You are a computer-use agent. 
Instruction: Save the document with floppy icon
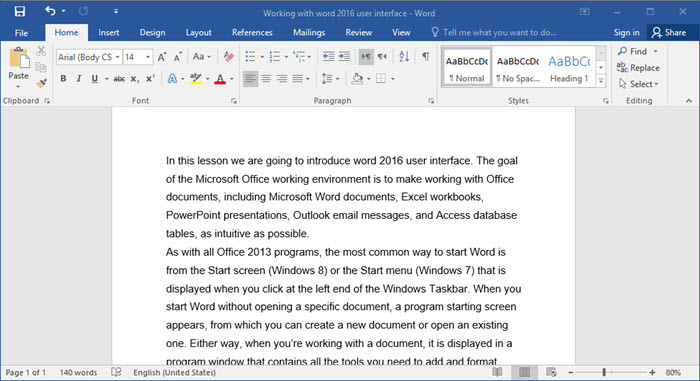(20, 11)
